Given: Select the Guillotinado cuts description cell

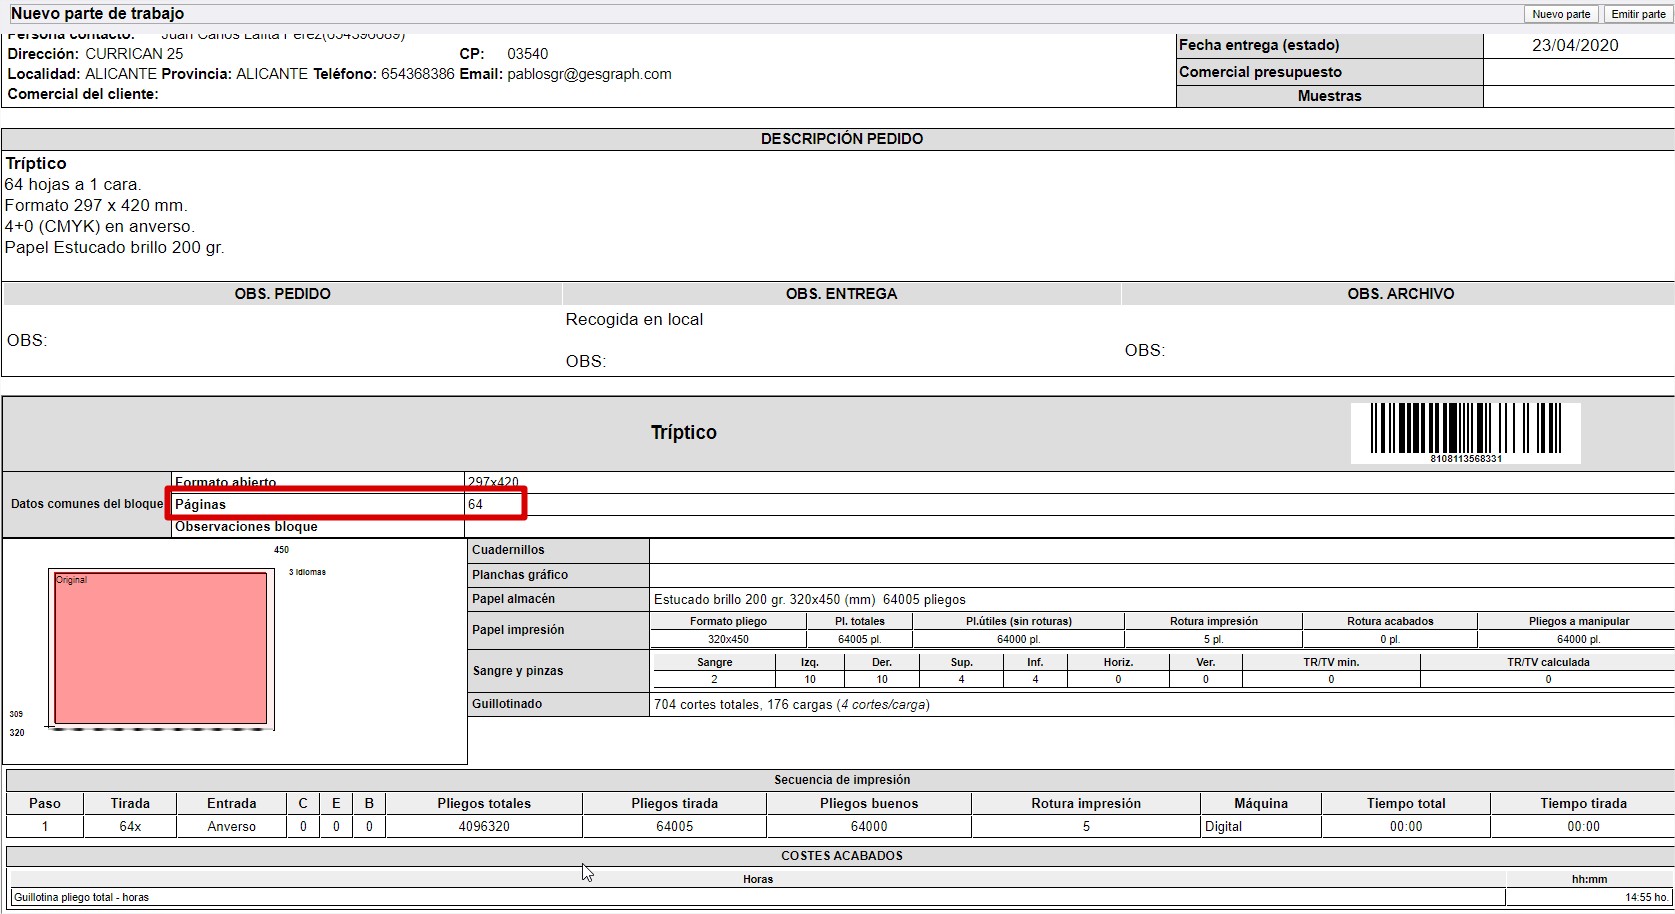Looking at the screenshot, I should [x=791, y=705].
